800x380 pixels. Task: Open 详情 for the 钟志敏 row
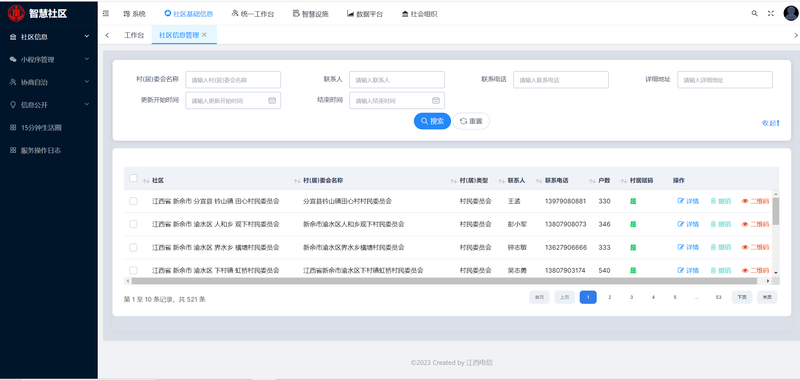point(688,247)
